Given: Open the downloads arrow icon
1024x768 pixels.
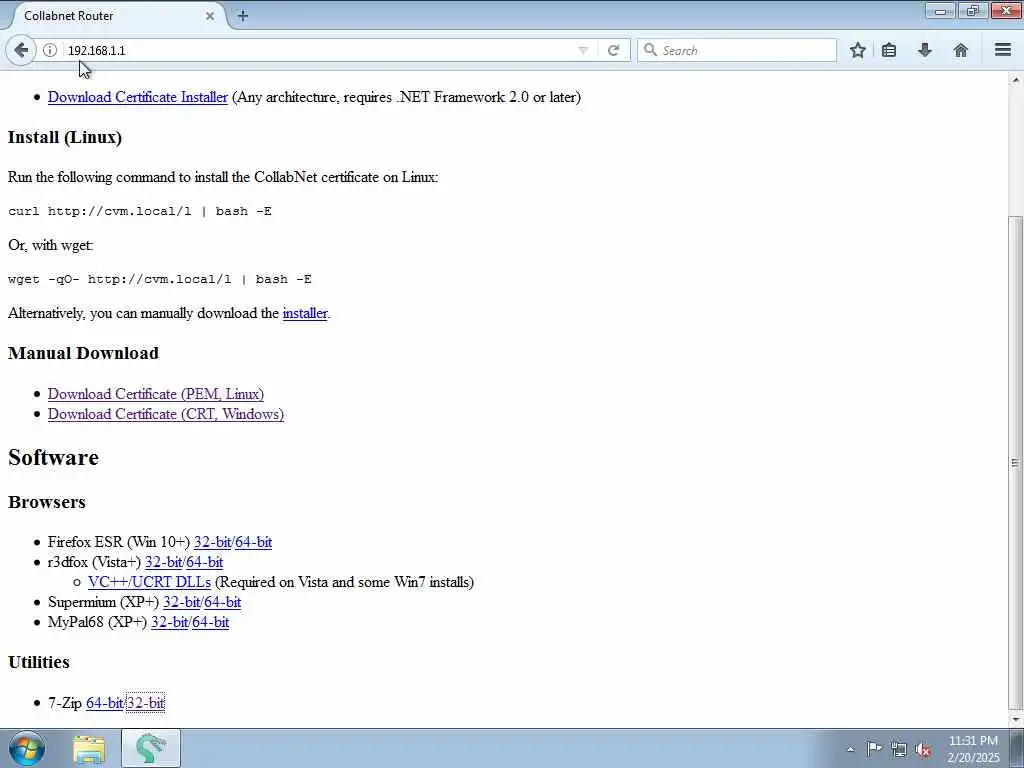Looking at the screenshot, I should click(925, 50).
